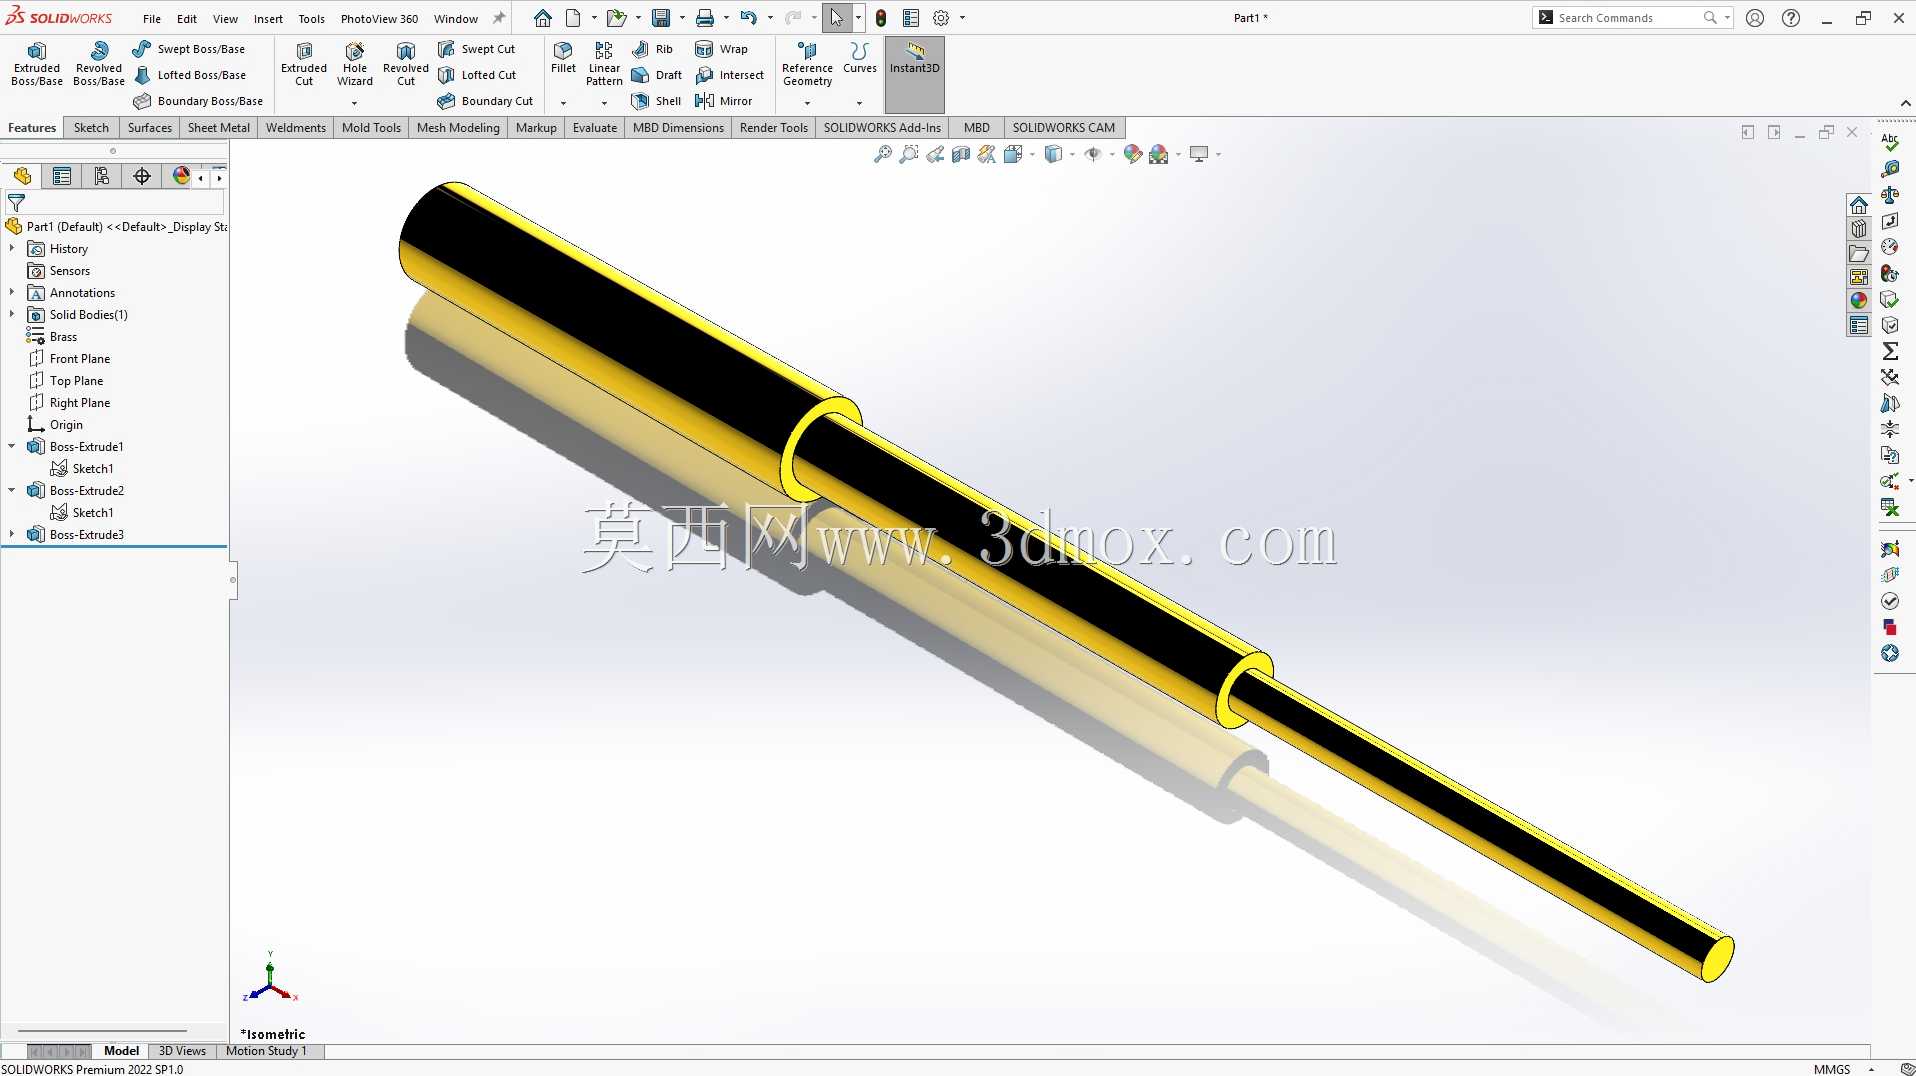Expand the Annotations tree node

click(x=12, y=292)
